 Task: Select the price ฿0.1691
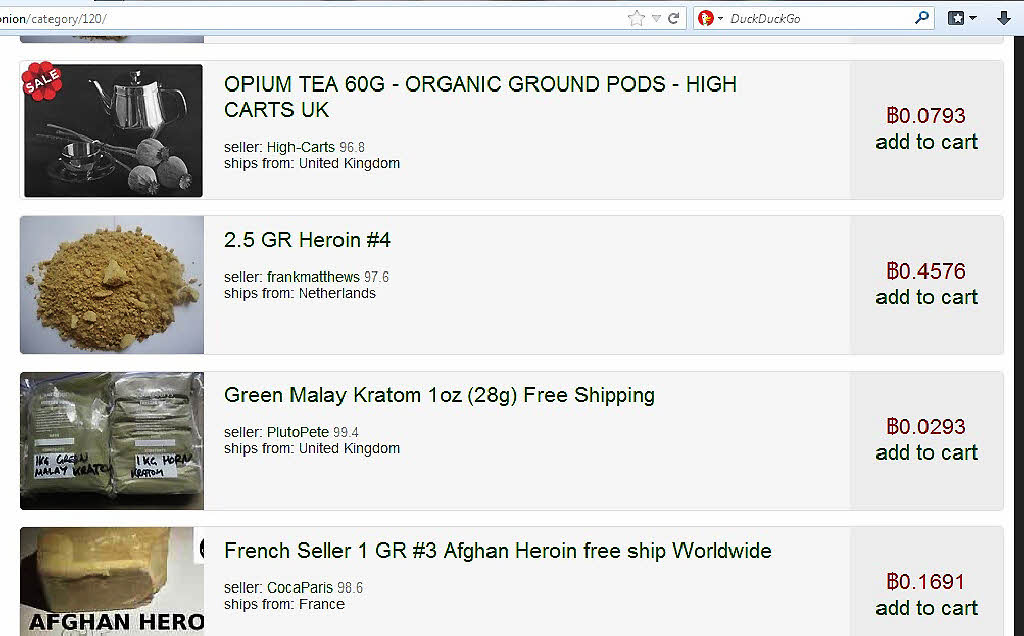click(926, 581)
